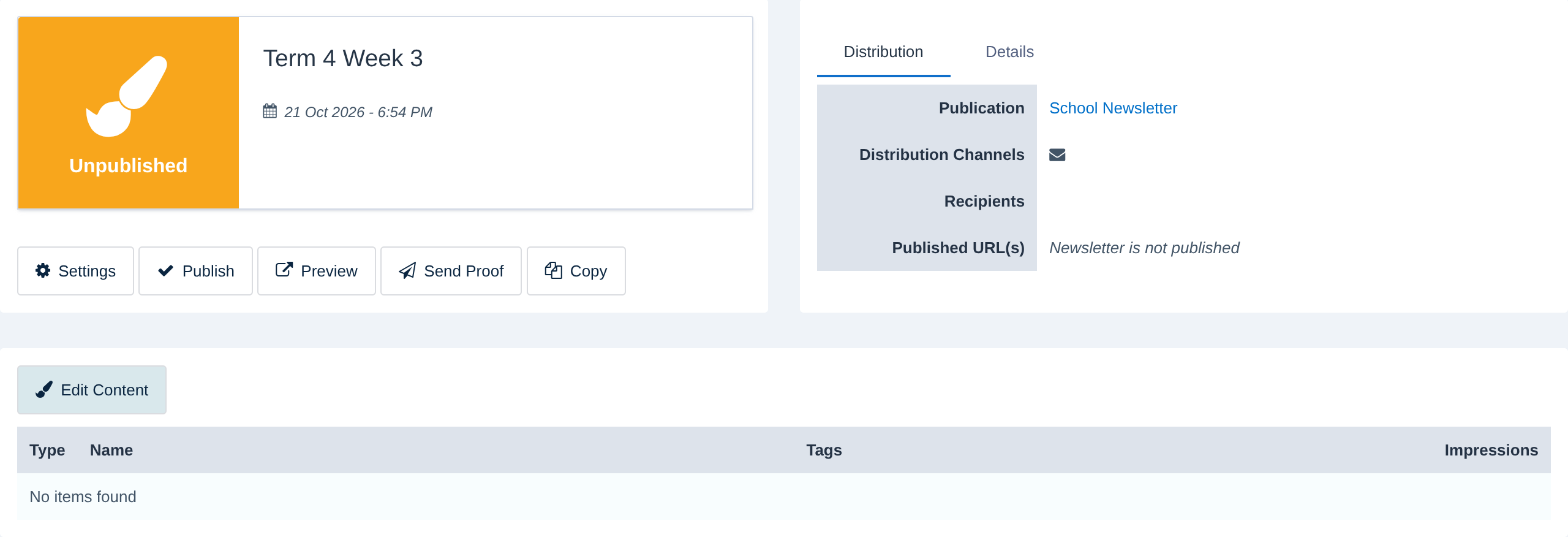The width and height of the screenshot is (1568, 537).
Task: Click the Impressions column header
Action: click(x=1491, y=450)
